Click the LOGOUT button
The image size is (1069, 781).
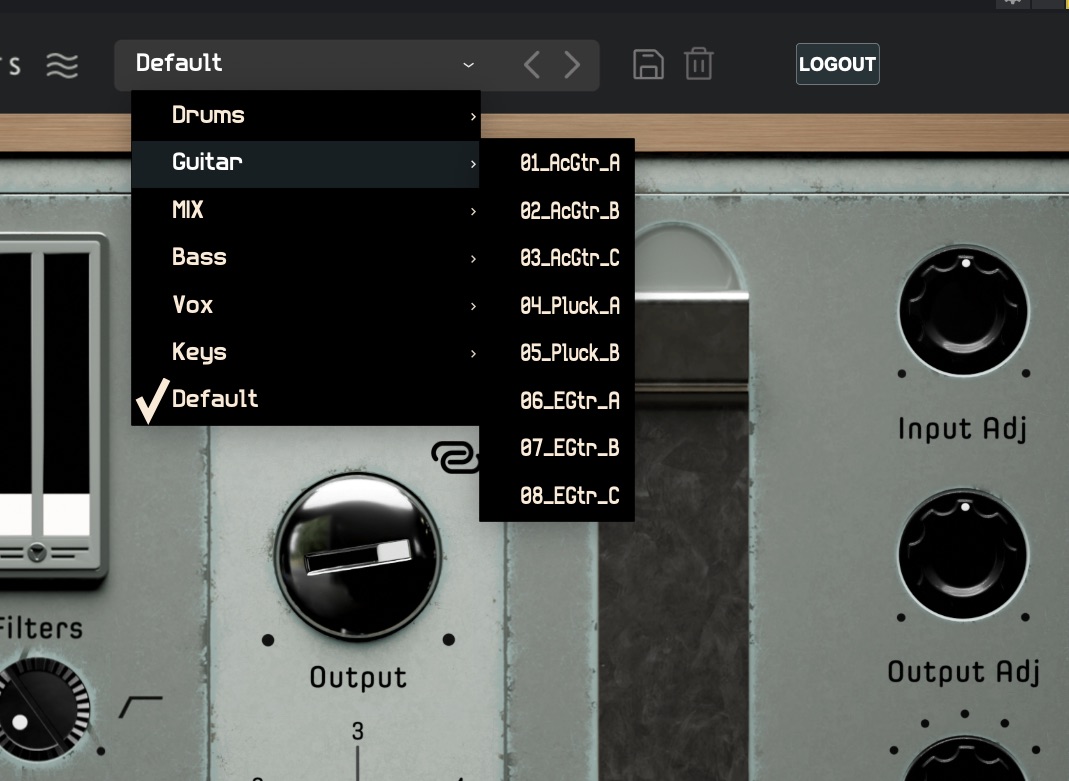pyautogui.click(x=837, y=64)
